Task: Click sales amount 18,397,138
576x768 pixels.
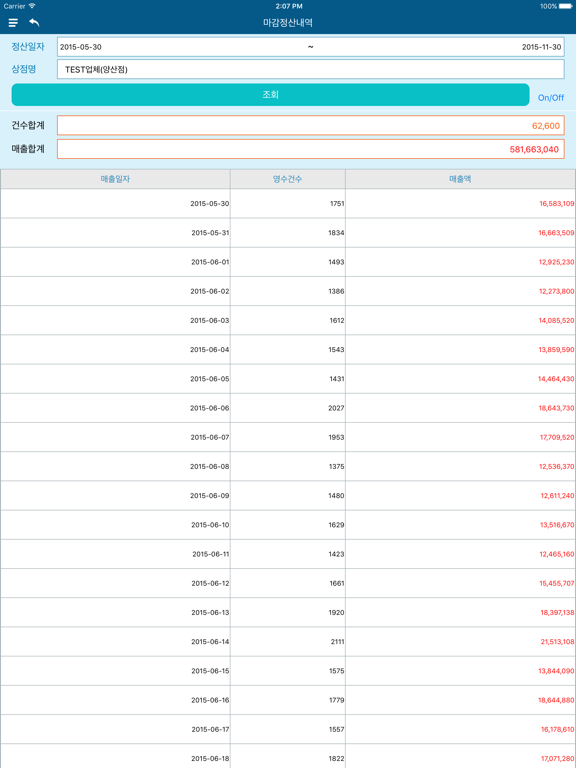Action: coord(557,612)
